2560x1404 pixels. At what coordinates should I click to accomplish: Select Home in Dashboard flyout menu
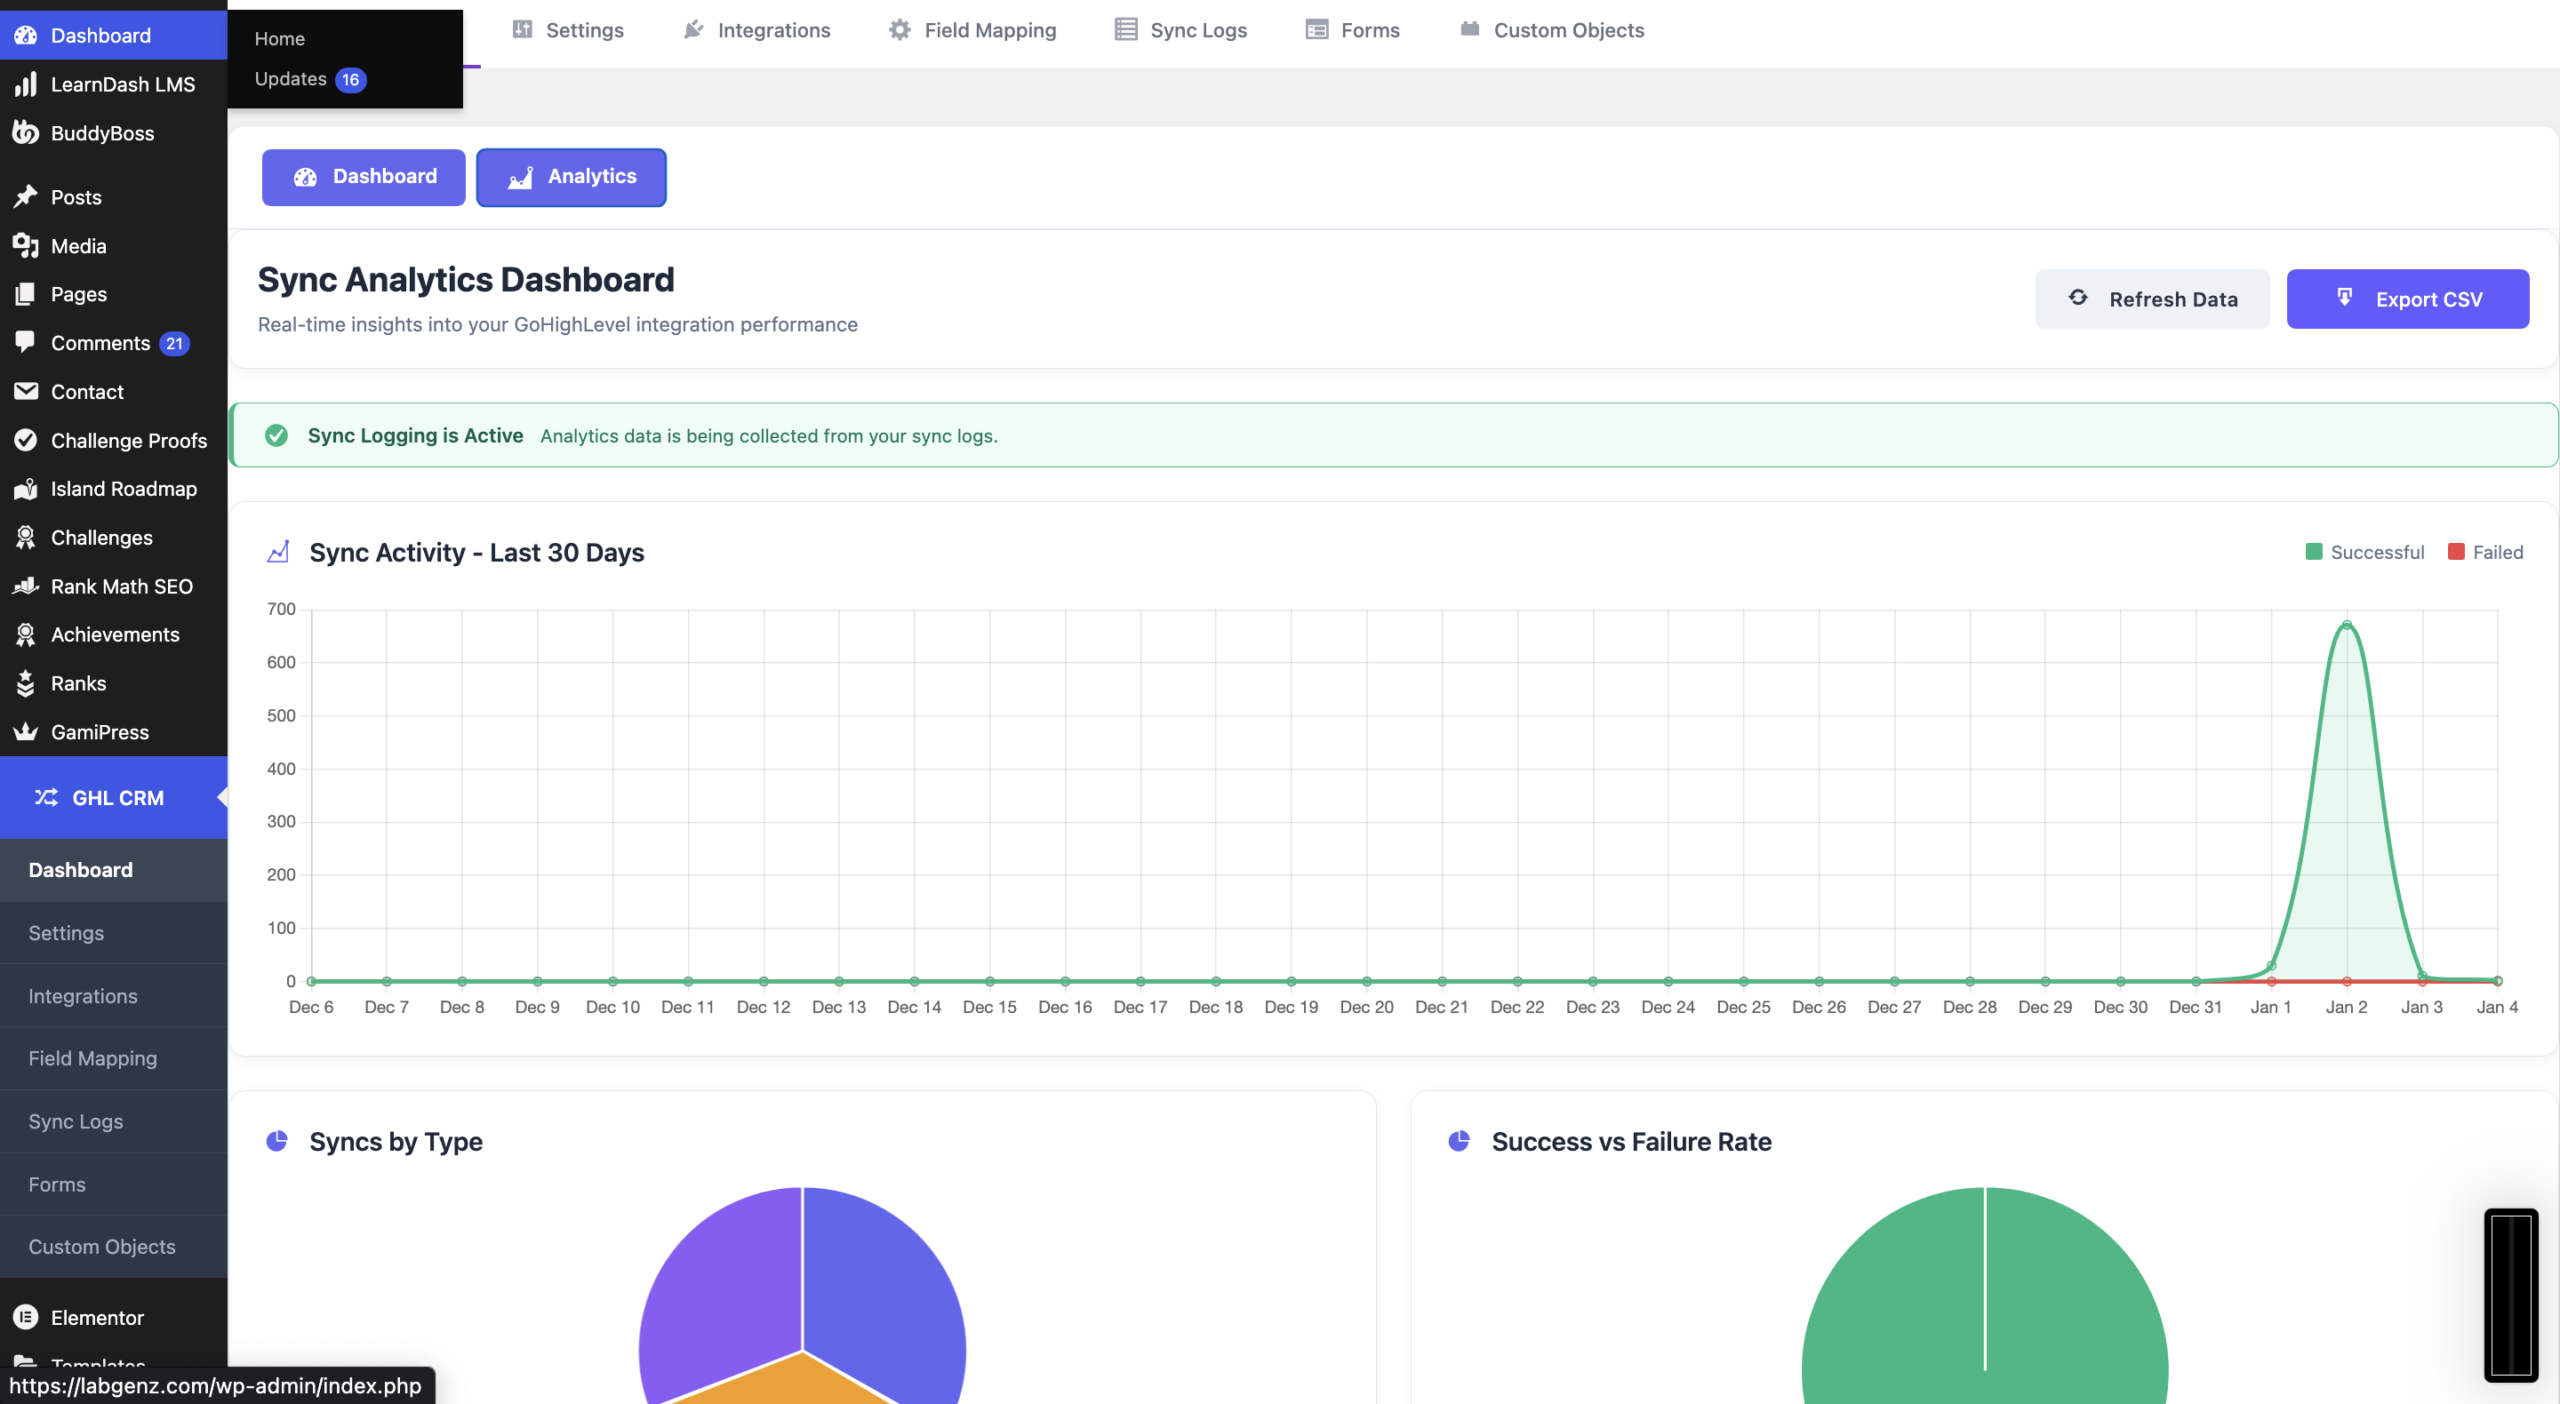(279, 38)
